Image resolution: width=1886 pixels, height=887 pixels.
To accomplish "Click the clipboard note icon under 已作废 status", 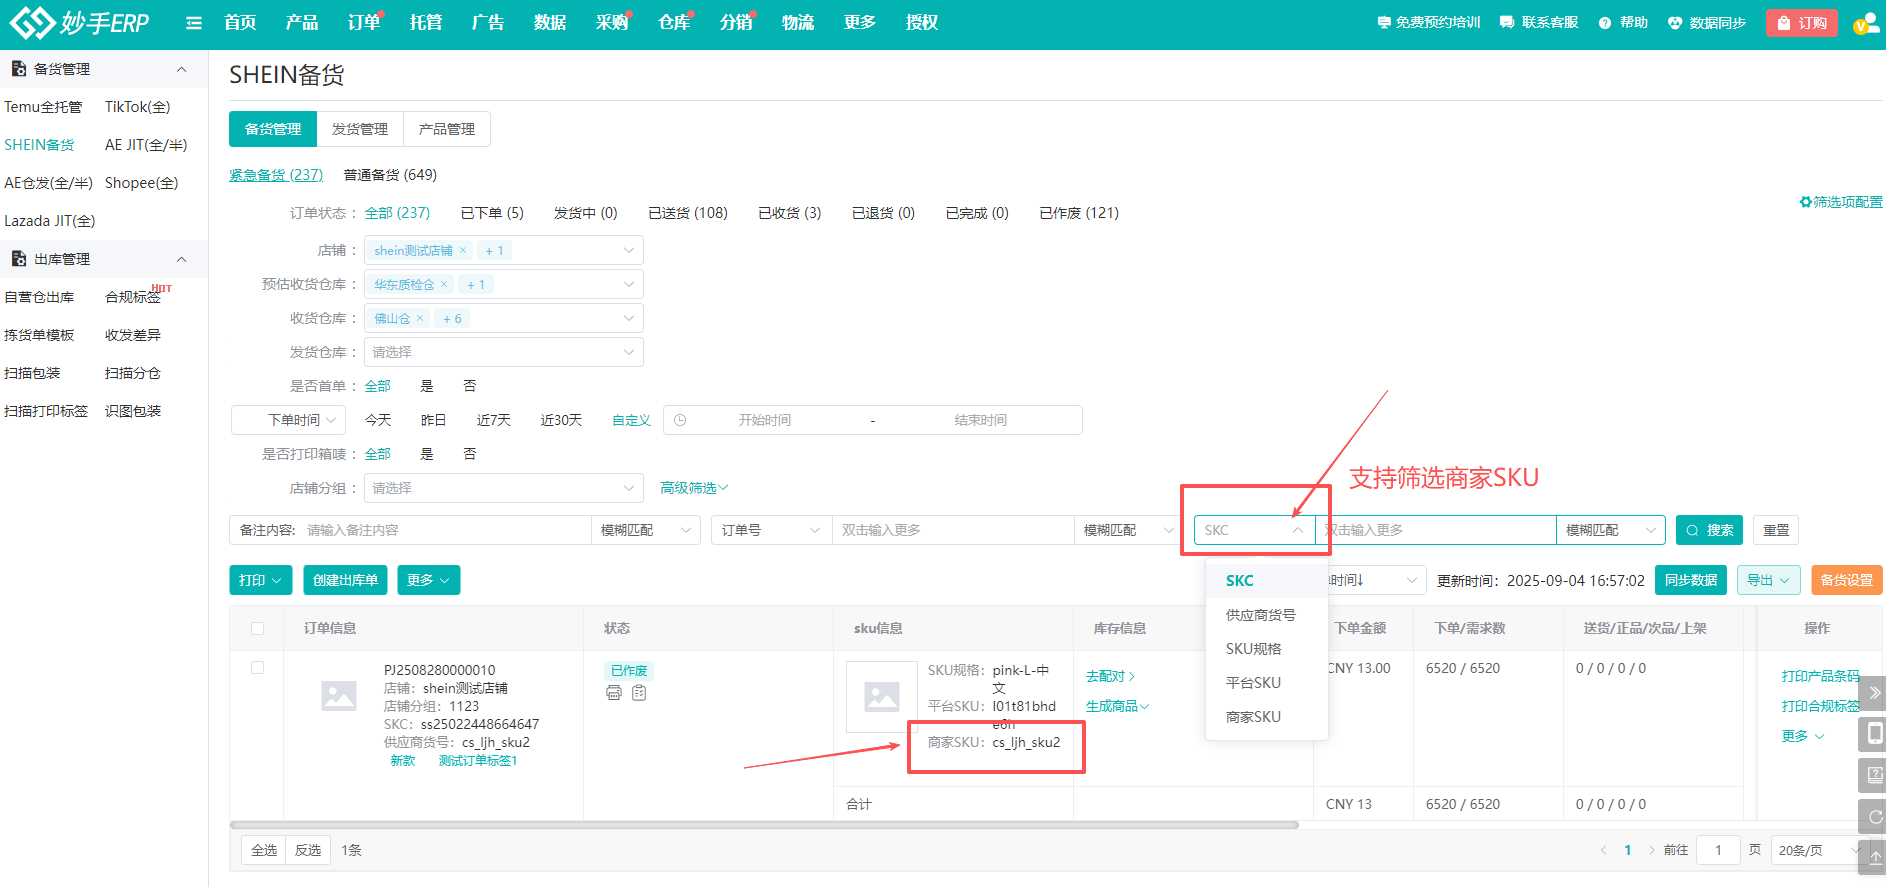I will click(639, 693).
